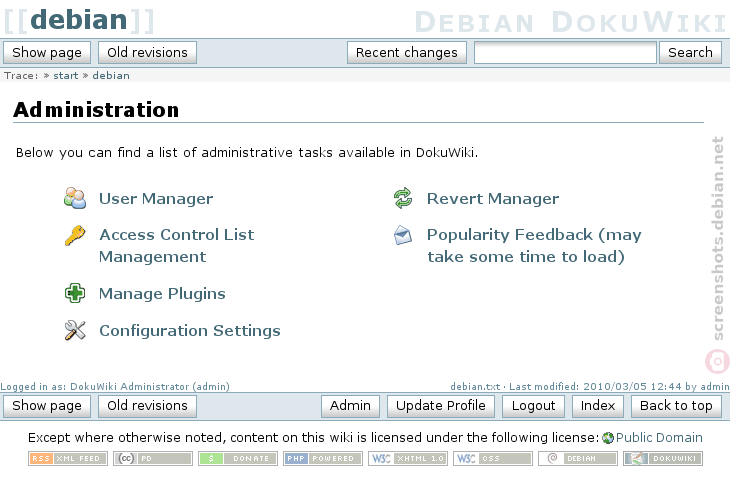The image size is (730, 499).
Task: Click the Donate badge
Action: click(238, 459)
